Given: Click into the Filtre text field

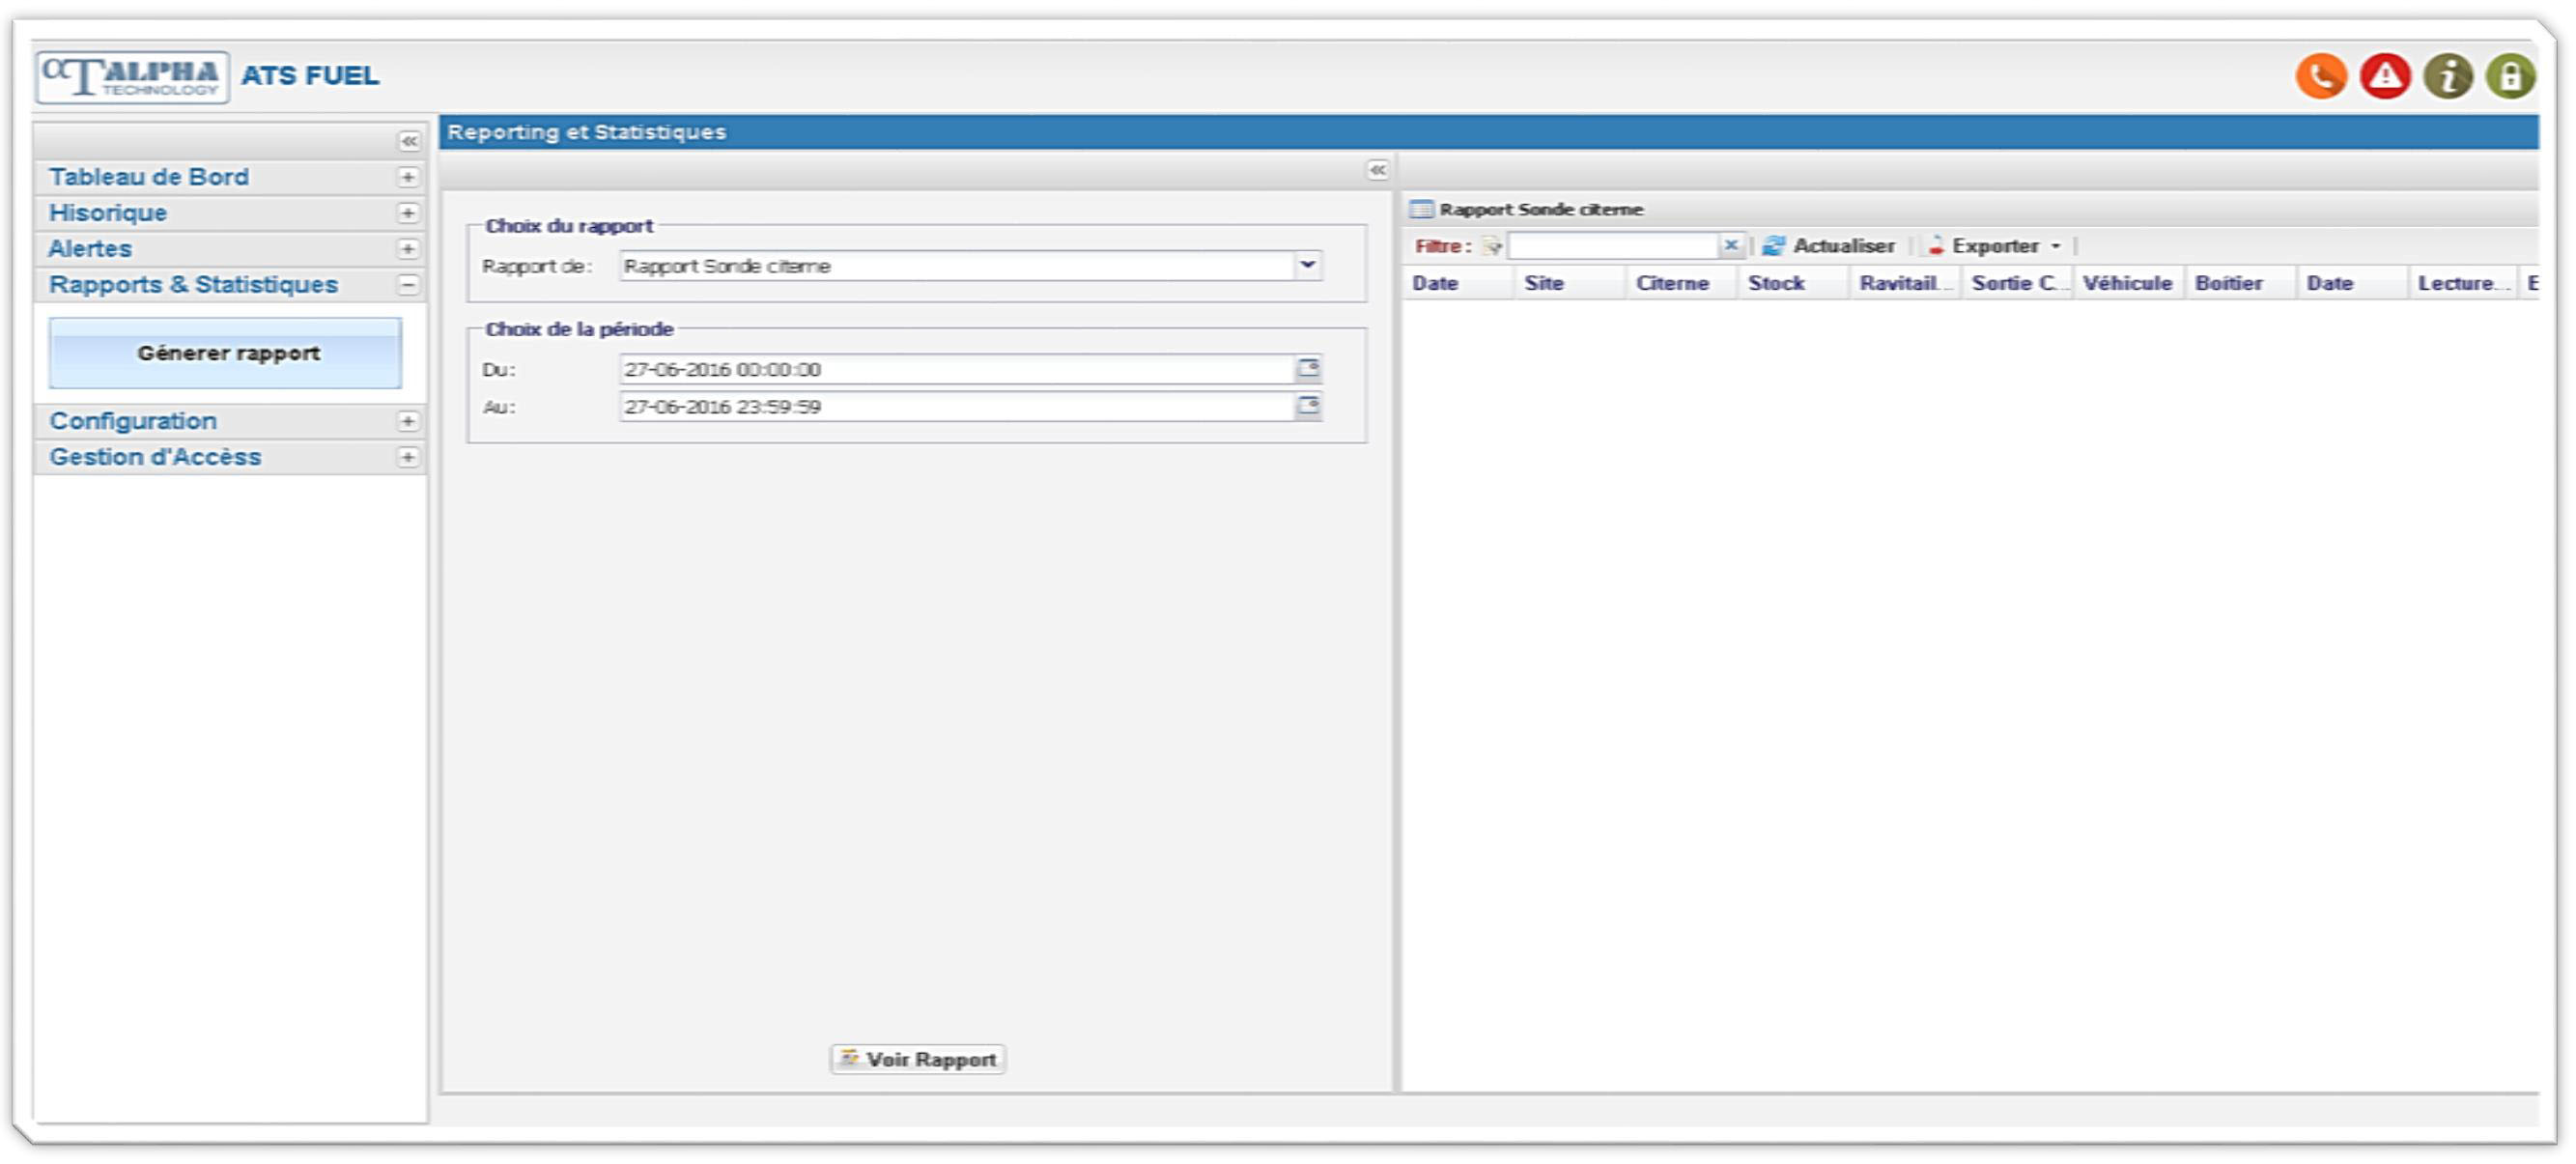Looking at the screenshot, I should pyautogui.click(x=1612, y=246).
